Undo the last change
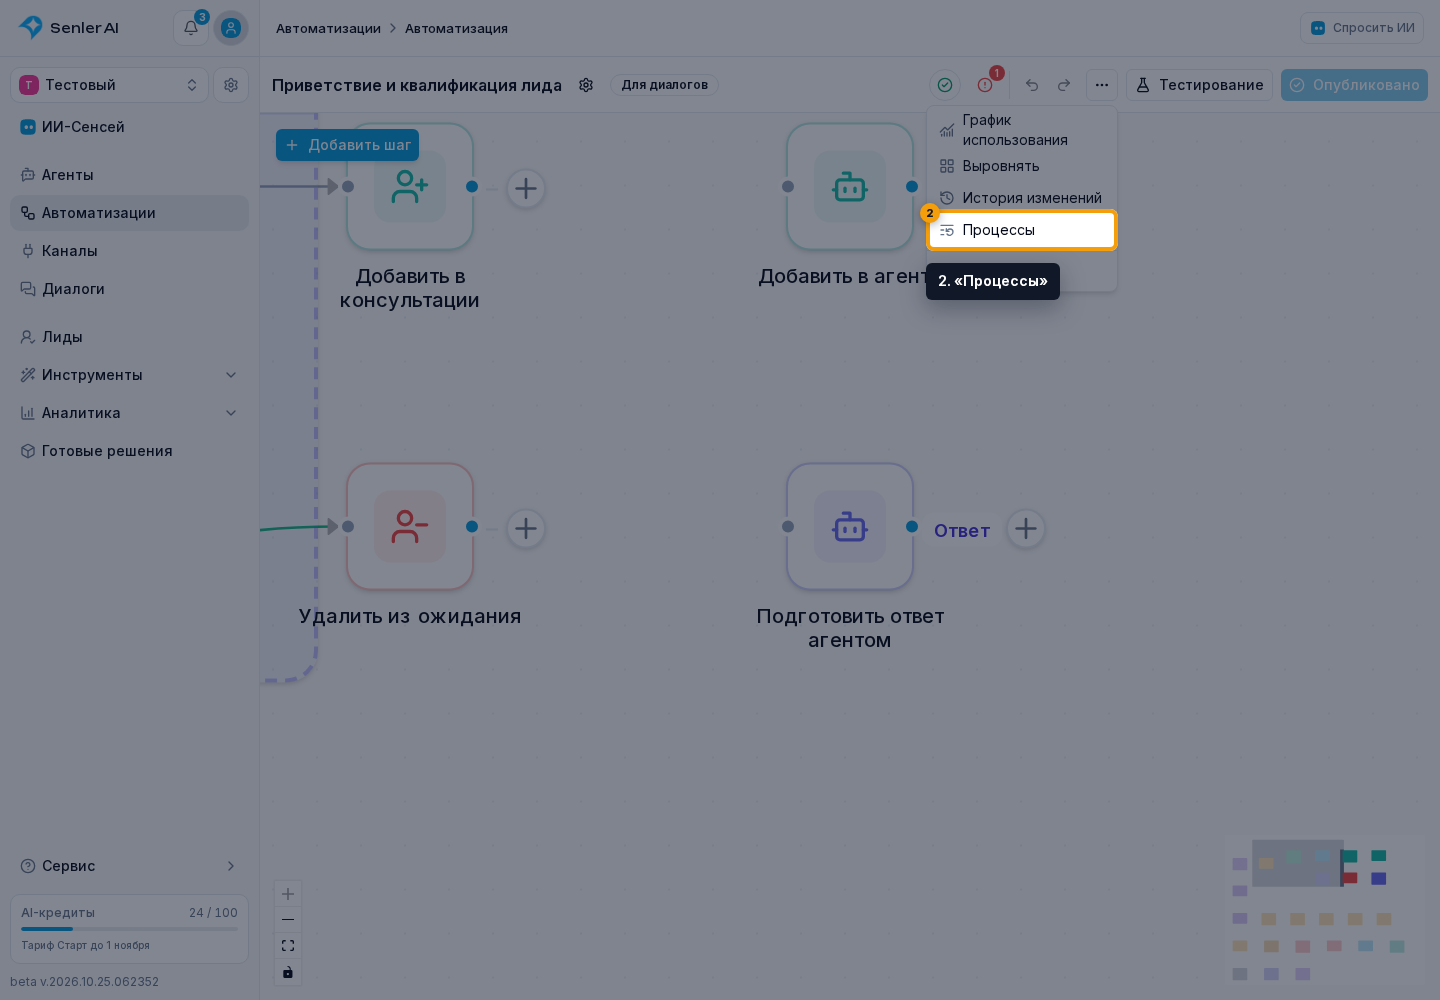Viewport: 1440px width, 1000px height. pos(1032,85)
